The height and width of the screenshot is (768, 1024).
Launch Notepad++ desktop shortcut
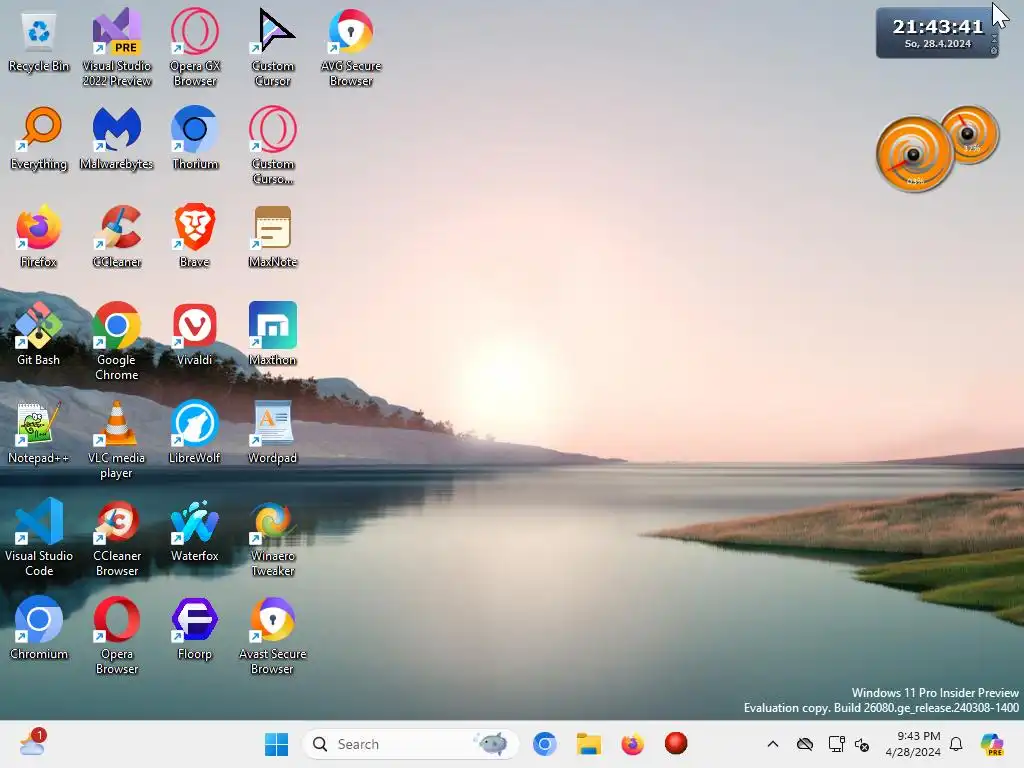39,433
